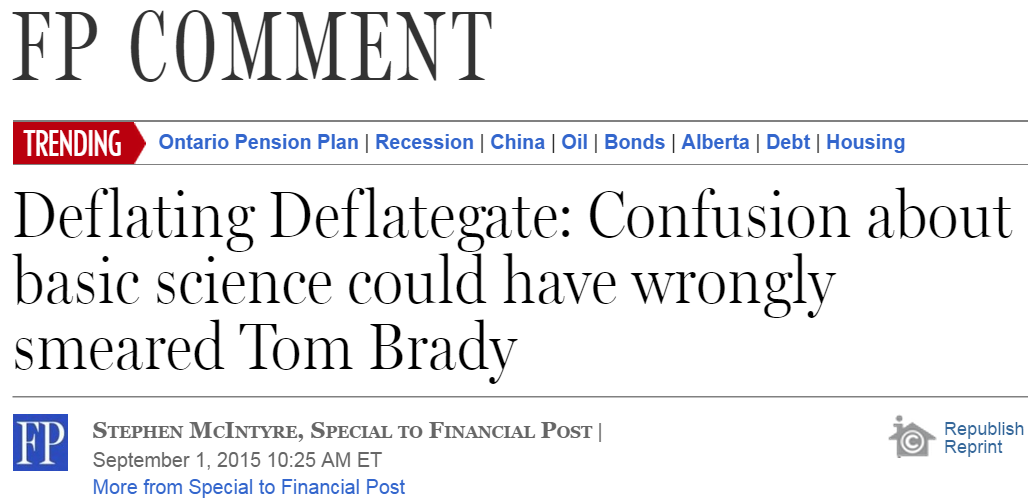Image resolution: width=1028 pixels, height=502 pixels.
Task: Click the Republish Reprint copyright icon
Action: pyautogui.click(x=911, y=438)
